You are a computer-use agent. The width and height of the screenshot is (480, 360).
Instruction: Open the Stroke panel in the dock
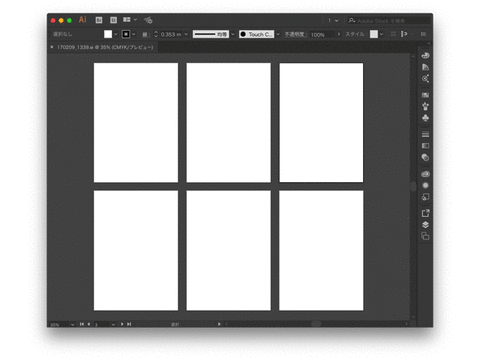(425, 134)
